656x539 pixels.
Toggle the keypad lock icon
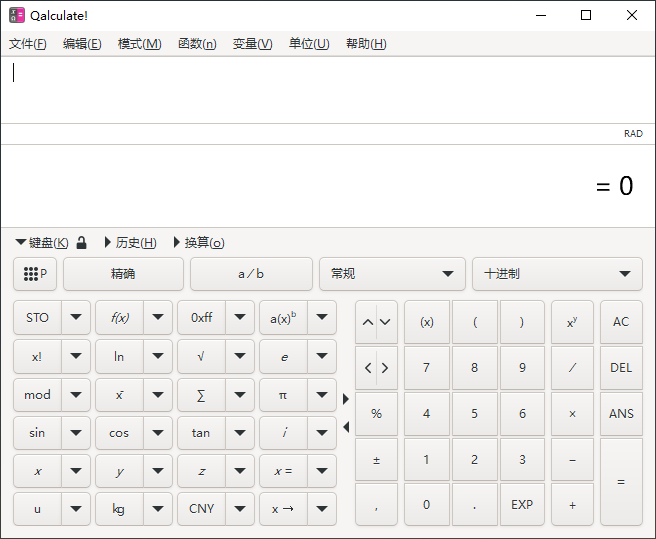(x=82, y=243)
